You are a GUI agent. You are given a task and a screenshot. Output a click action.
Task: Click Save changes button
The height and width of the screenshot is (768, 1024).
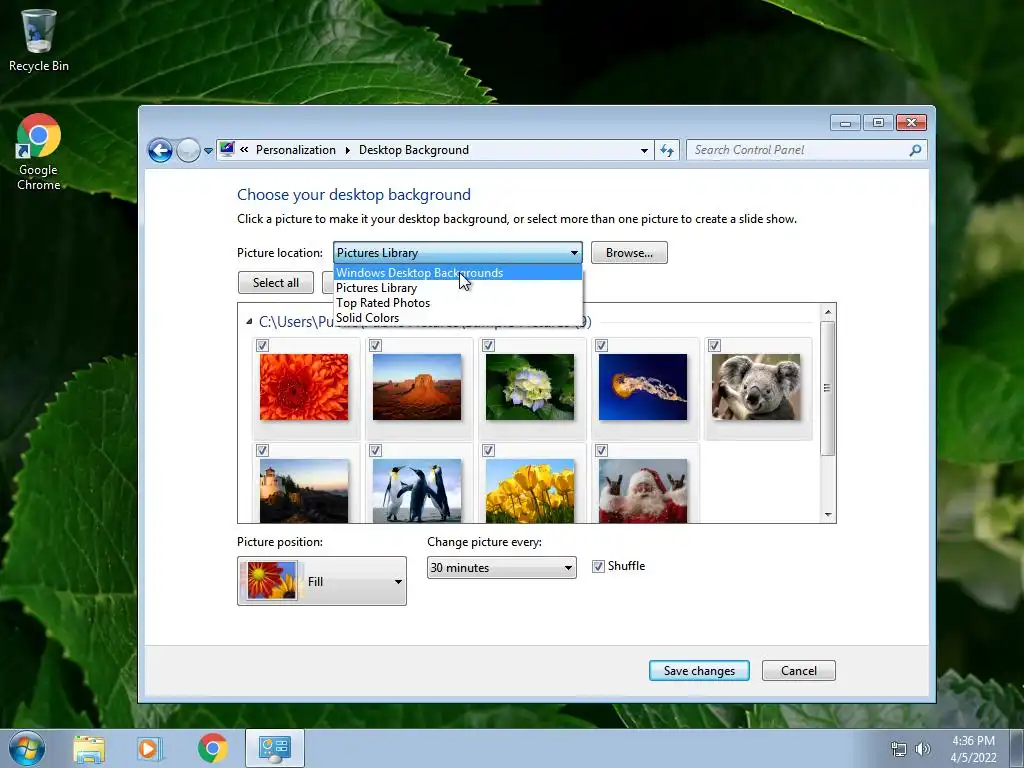699,671
